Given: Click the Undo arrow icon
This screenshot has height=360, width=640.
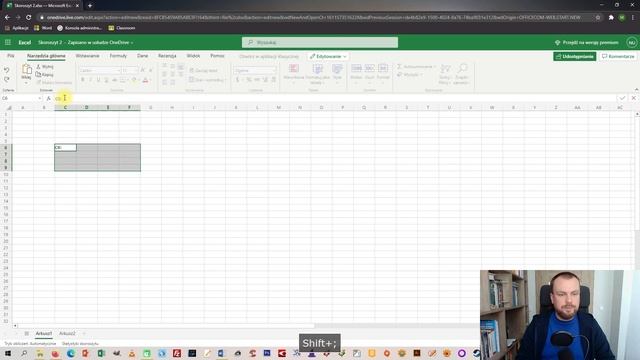Looking at the screenshot, I should point(7,70).
